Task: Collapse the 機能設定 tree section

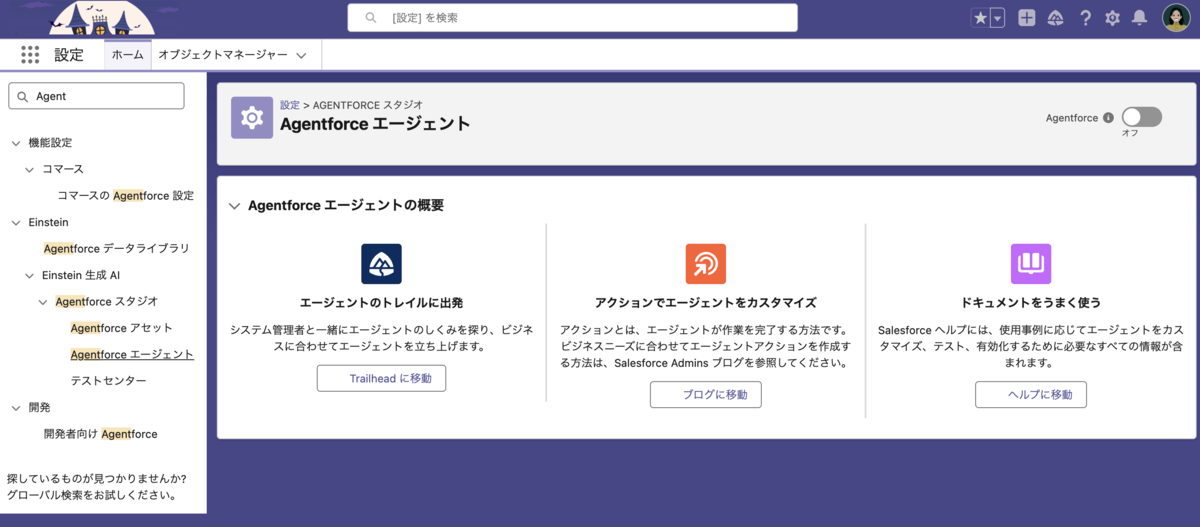Action: 16,143
